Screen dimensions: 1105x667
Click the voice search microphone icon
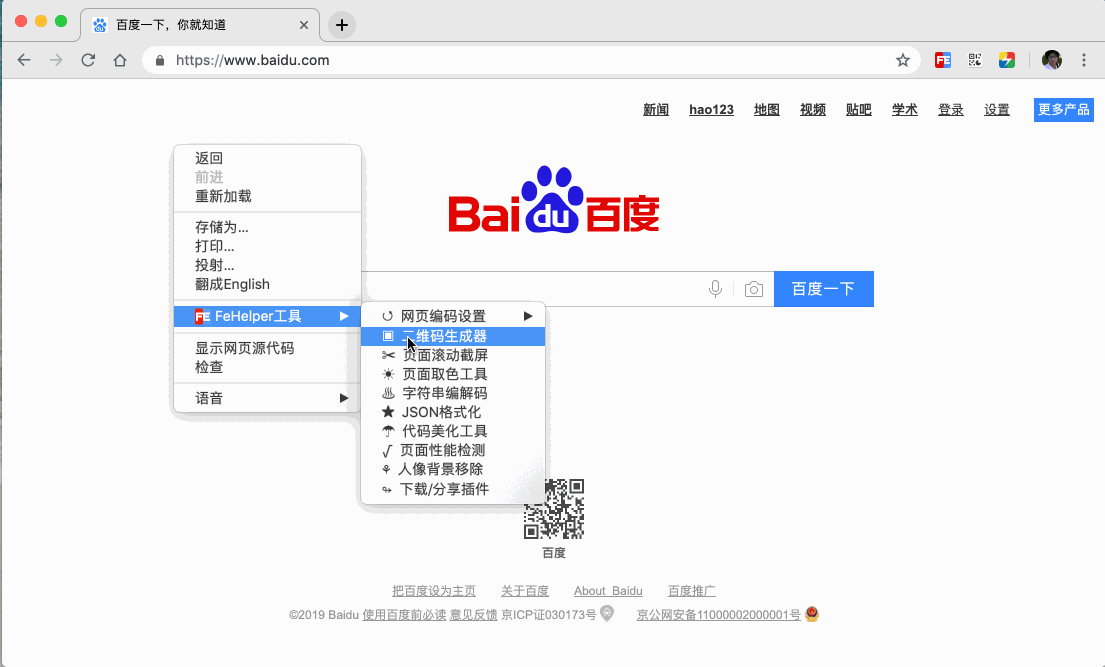tap(715, 289)
